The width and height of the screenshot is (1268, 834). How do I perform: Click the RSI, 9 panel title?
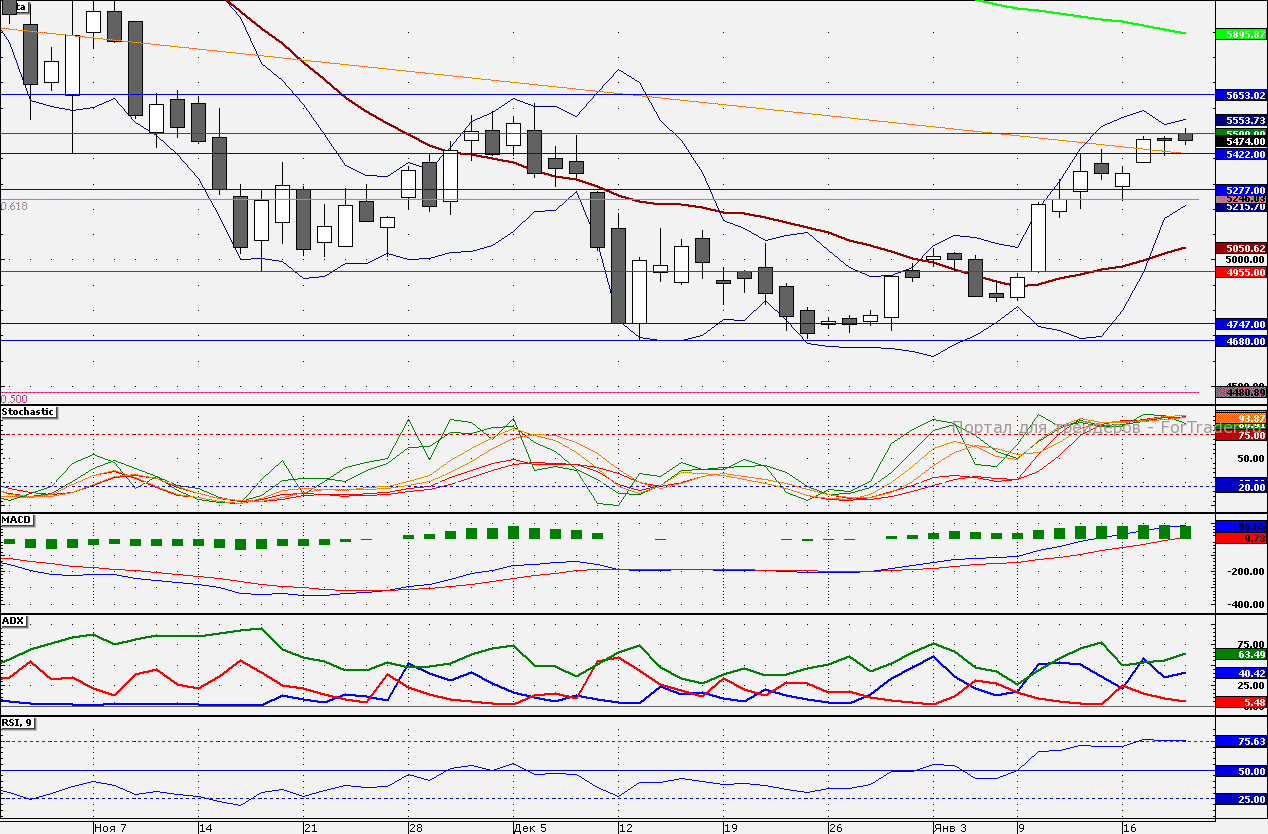(19, 722)
